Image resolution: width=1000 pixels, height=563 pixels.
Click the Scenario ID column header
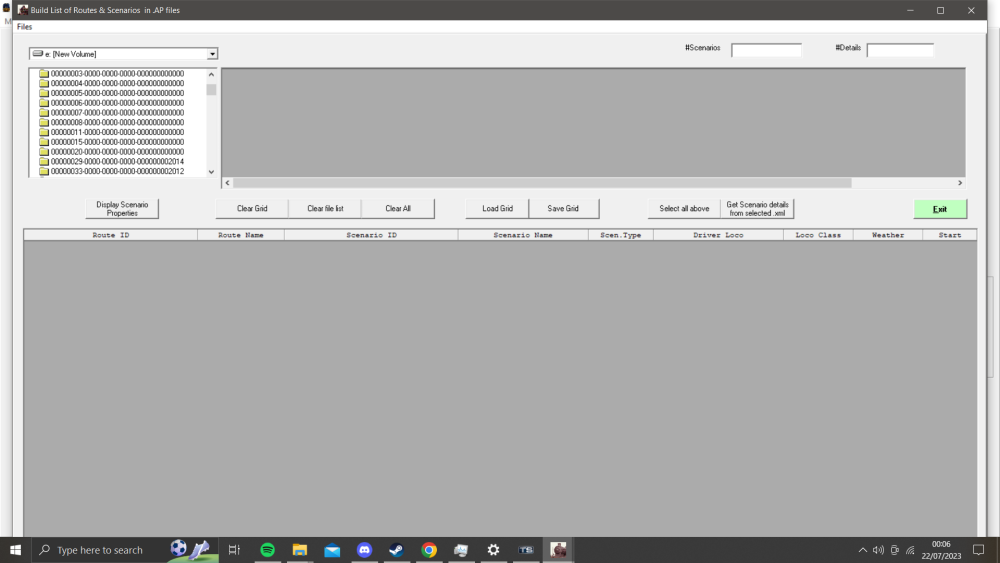[x=371, y=235]
